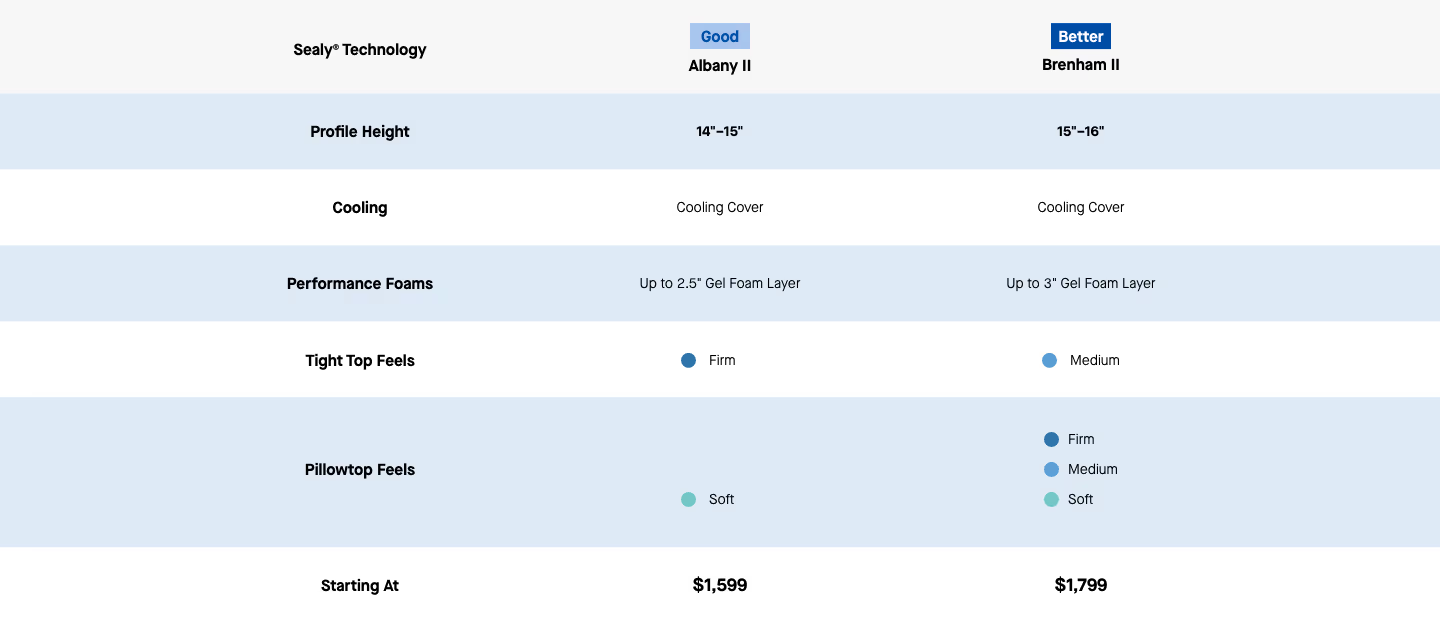Image resolution: width=1440 pixels, height=625 pixels.
Task: Click the Pillowtop Feels row label
Action: [360, 469]
